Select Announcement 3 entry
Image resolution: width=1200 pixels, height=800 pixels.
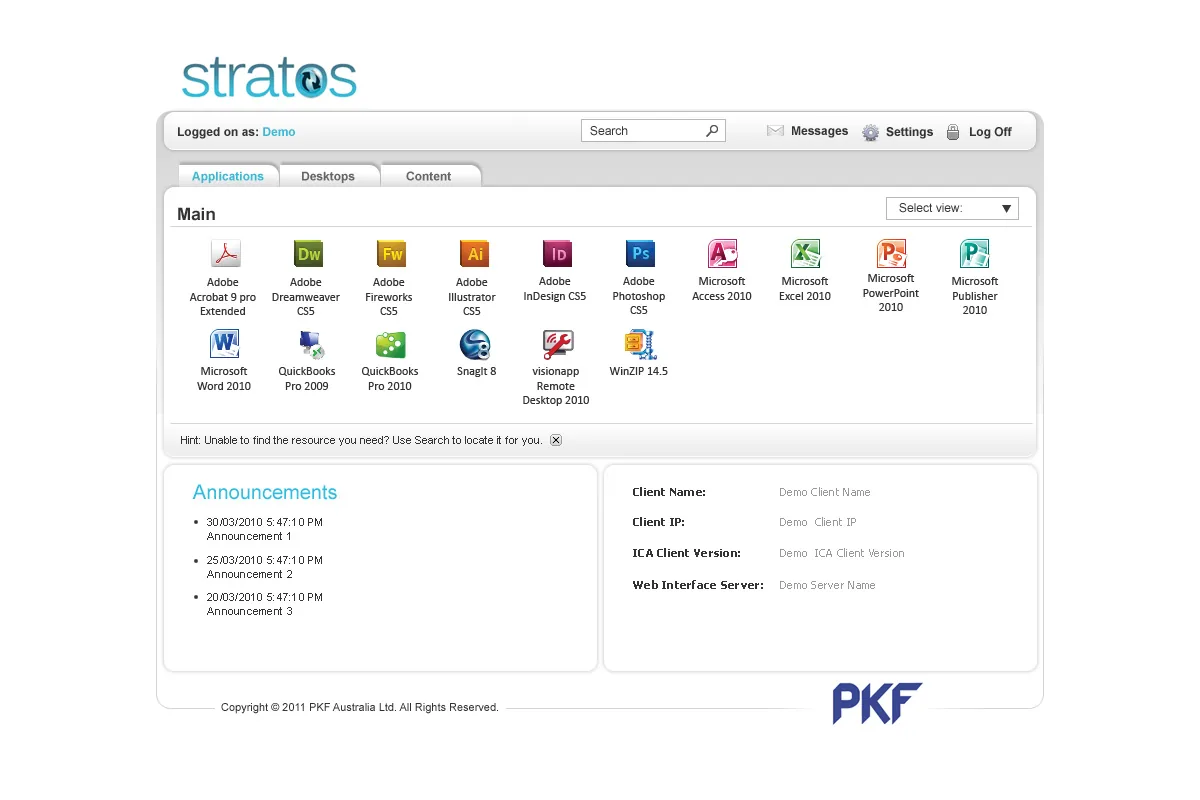pos(249,611)
